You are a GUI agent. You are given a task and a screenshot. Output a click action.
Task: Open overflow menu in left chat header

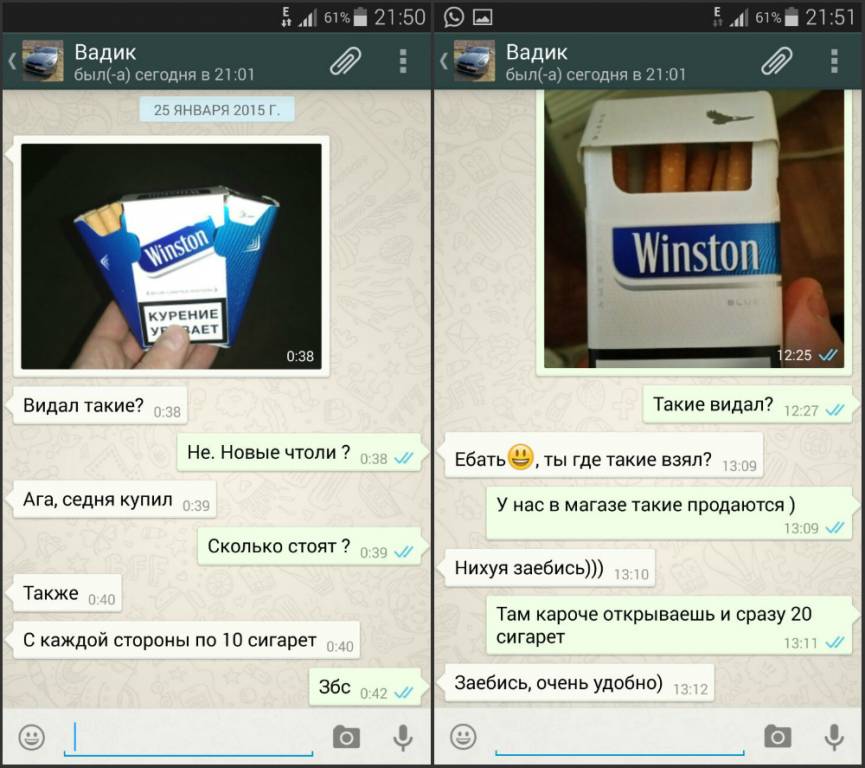pos(403,61)
